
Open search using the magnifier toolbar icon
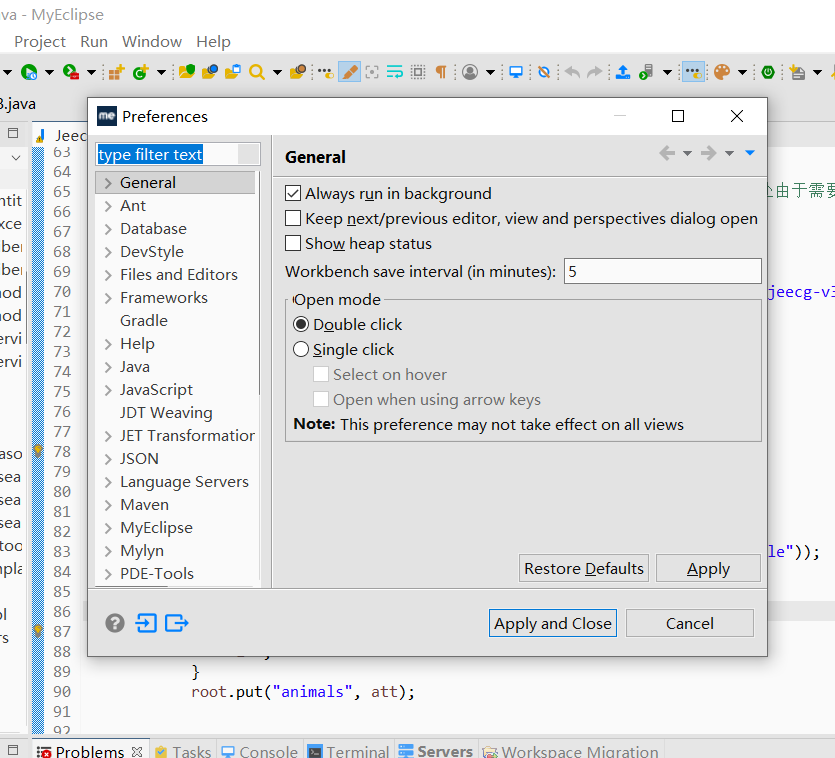tap(256, 71)
